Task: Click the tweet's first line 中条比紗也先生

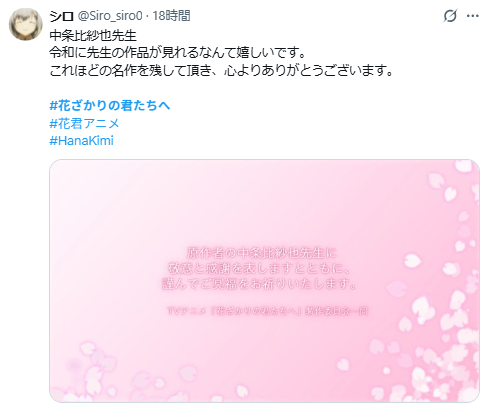Action: [93, 36]
